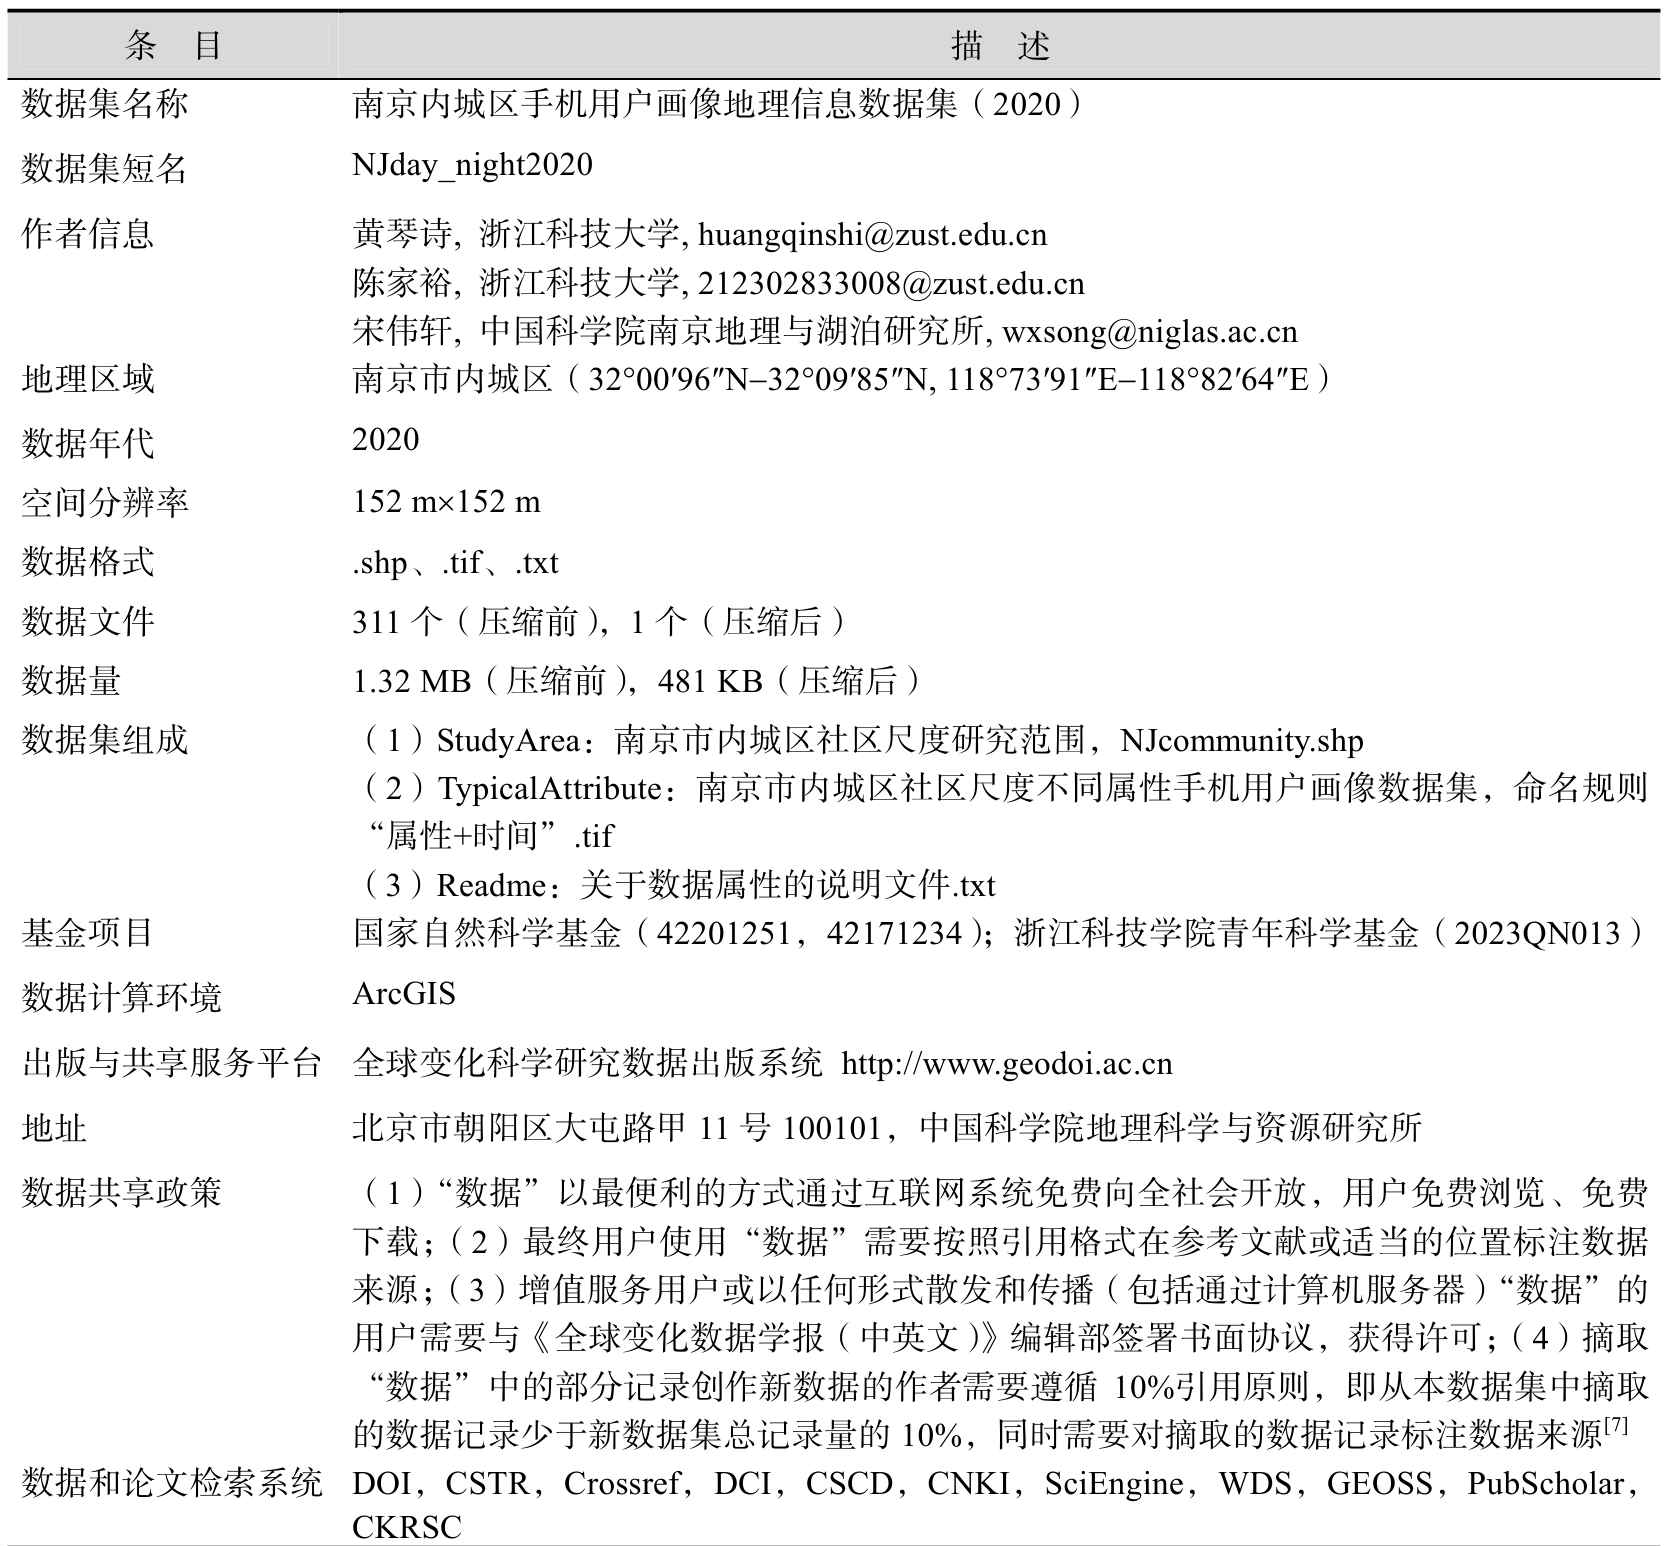This screenshot has height=1546, width=1671.
Task: Select the '数据集名称' row label
Action: [105, 104]
